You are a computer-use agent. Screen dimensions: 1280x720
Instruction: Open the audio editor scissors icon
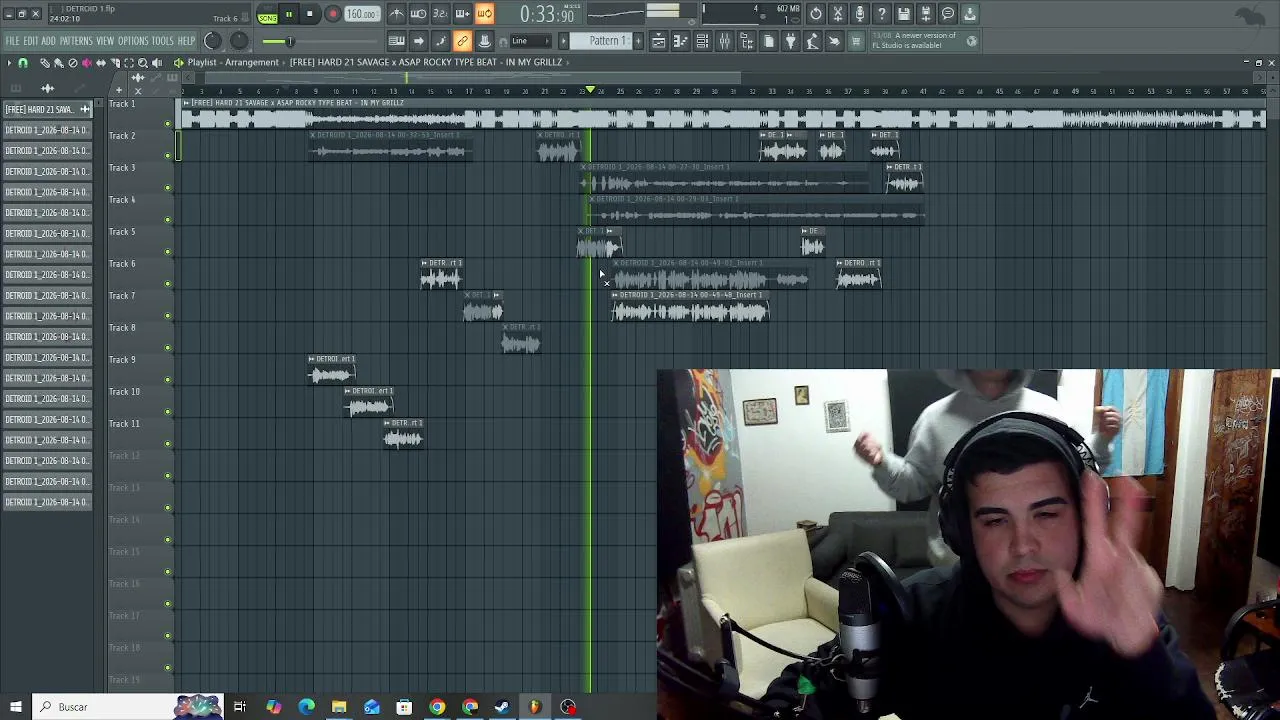838,14
